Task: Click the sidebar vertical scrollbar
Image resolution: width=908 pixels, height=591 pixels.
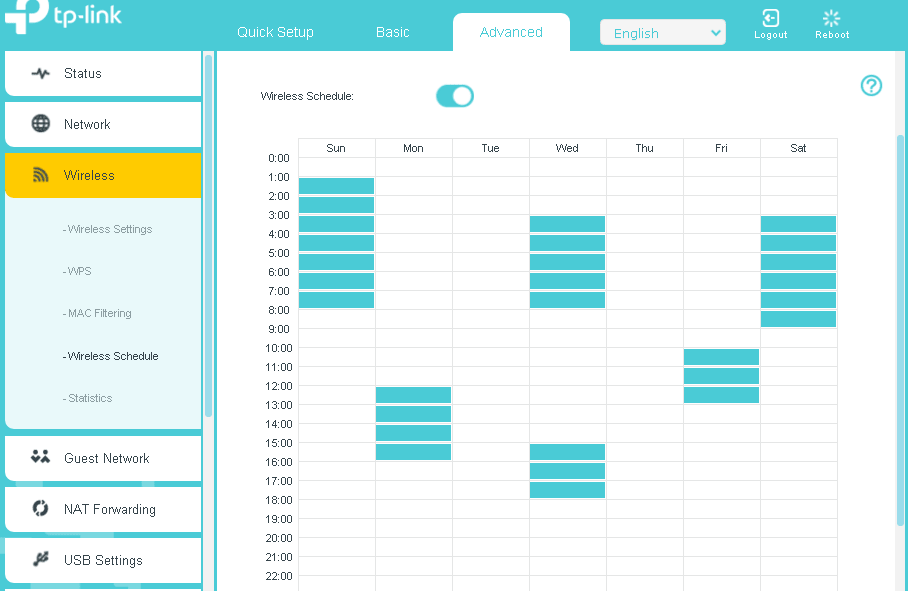Action: [208, 235]
